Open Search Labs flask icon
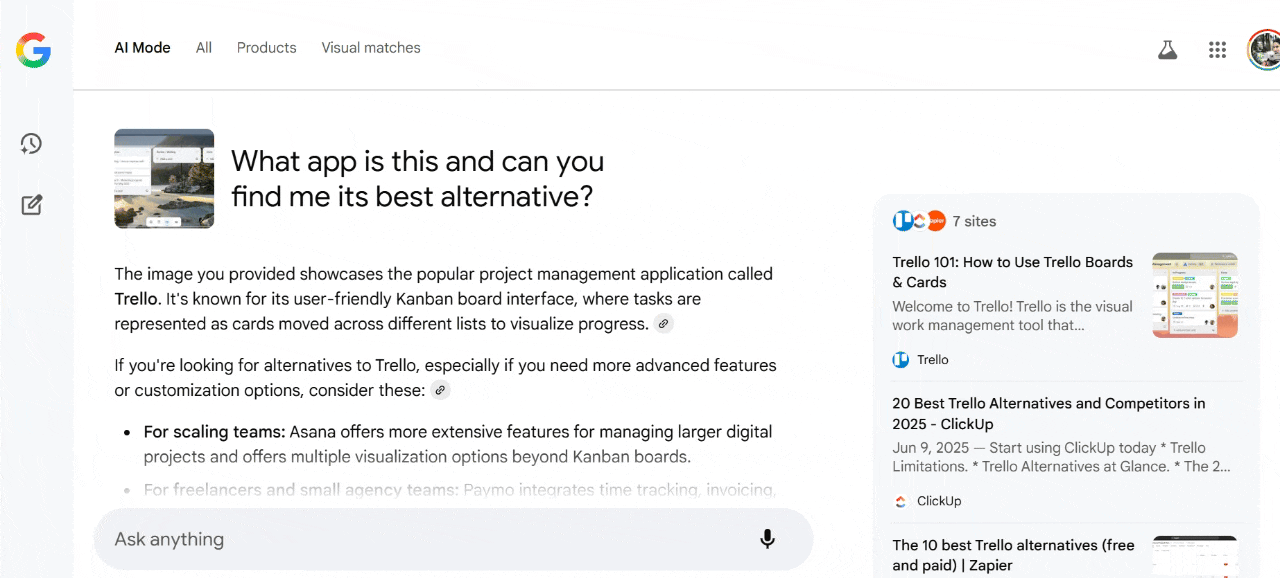 [1167, 49]
